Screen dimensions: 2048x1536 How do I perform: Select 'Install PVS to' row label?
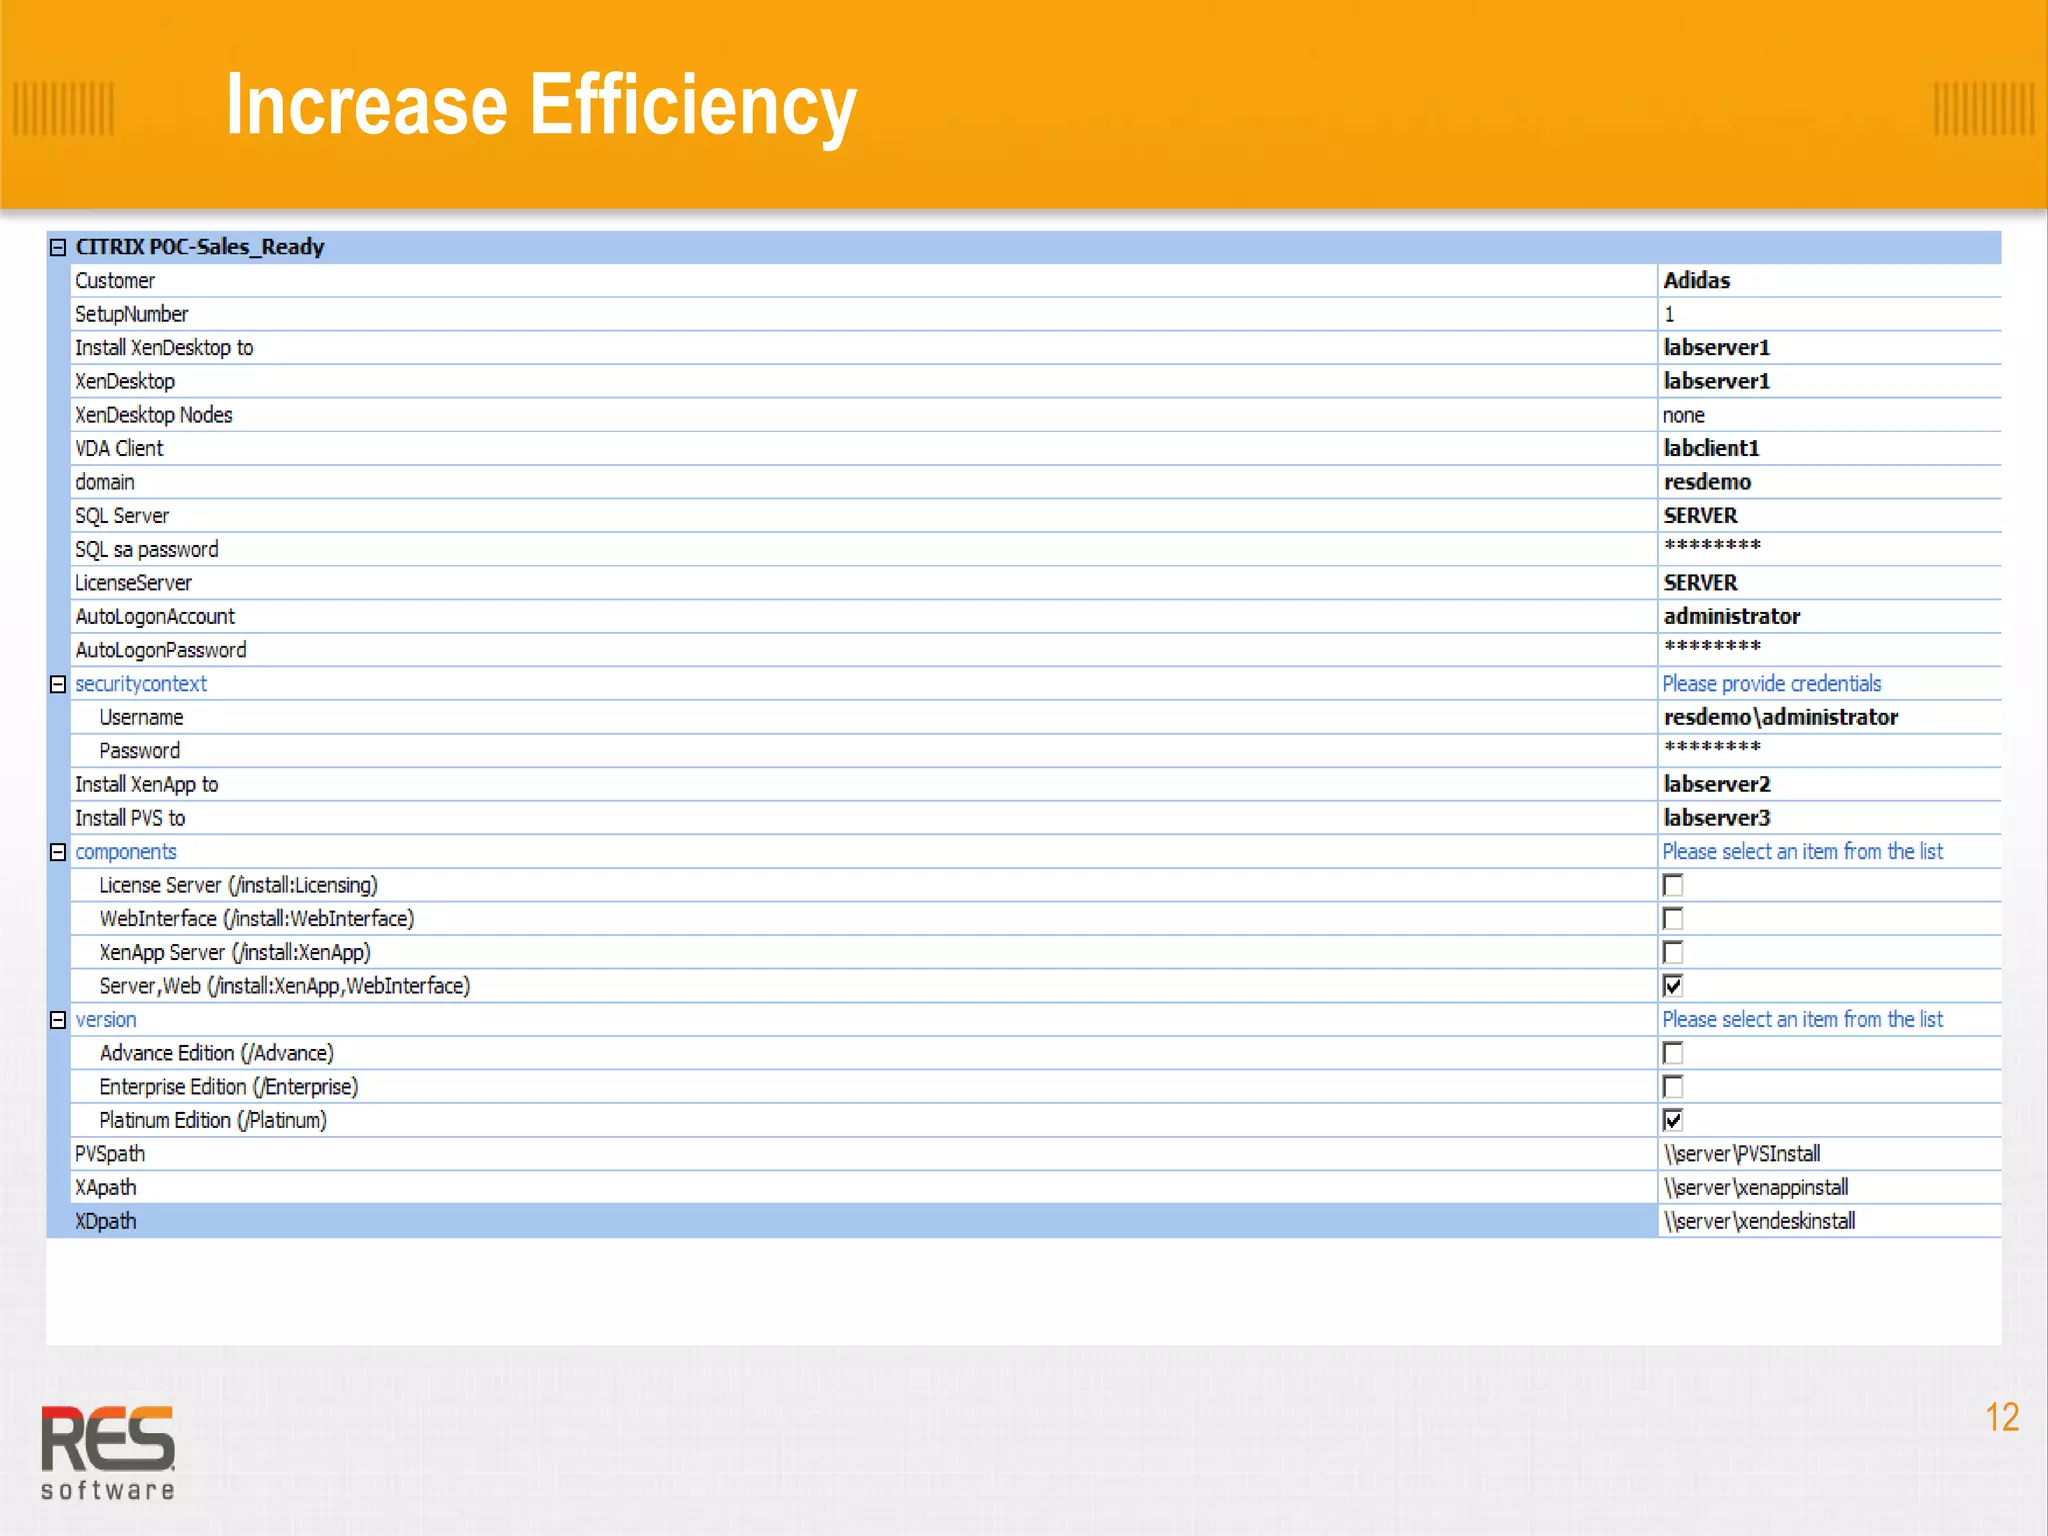click(x=130, y=818)
